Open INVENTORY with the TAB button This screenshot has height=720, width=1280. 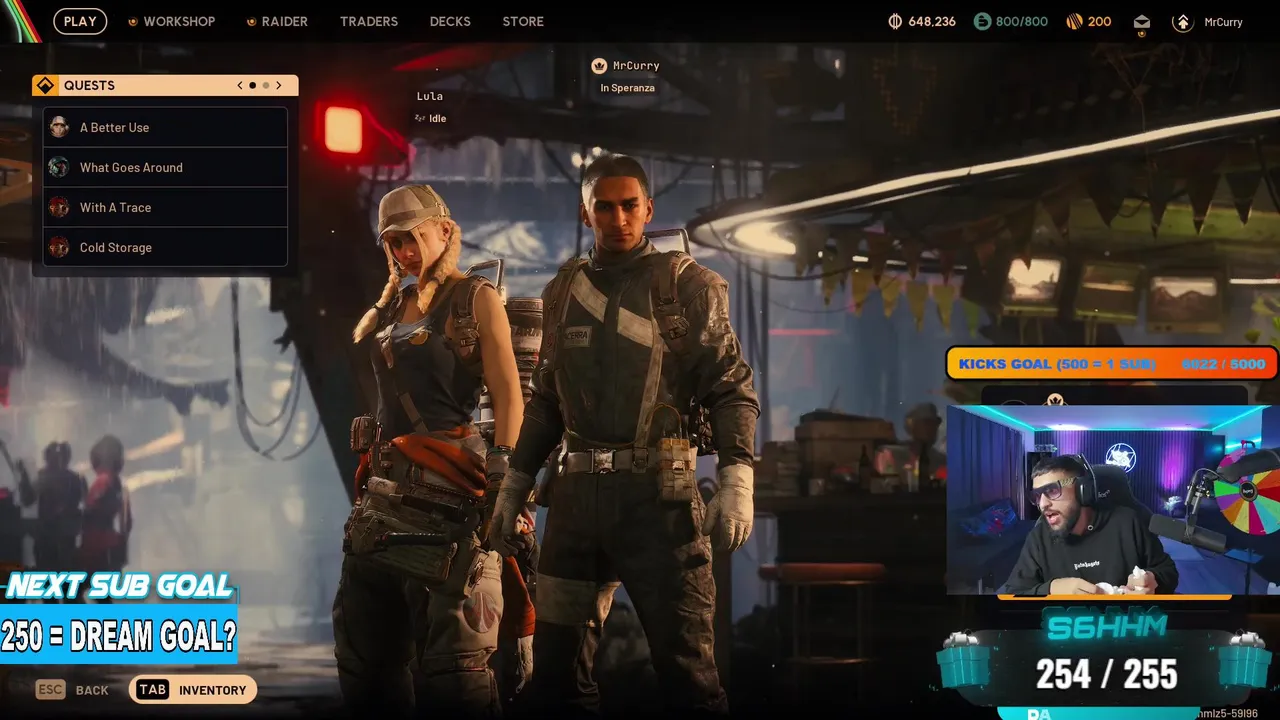[x=193, y=690]
